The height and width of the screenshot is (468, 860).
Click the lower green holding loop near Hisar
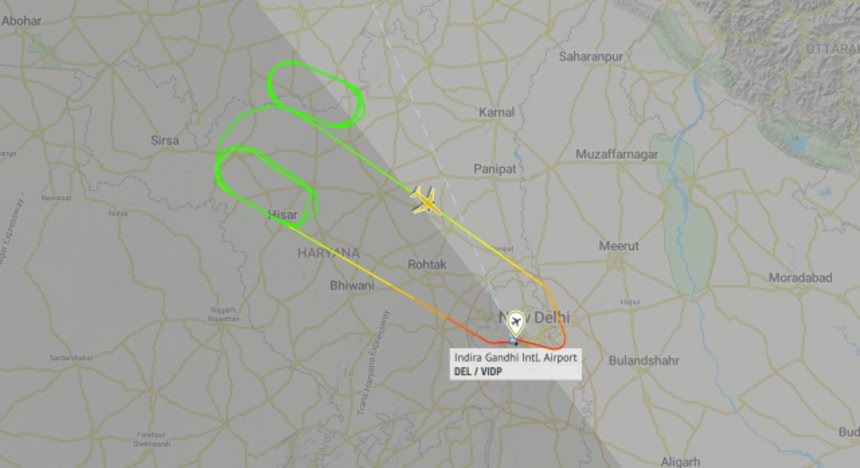click(267, 185)
